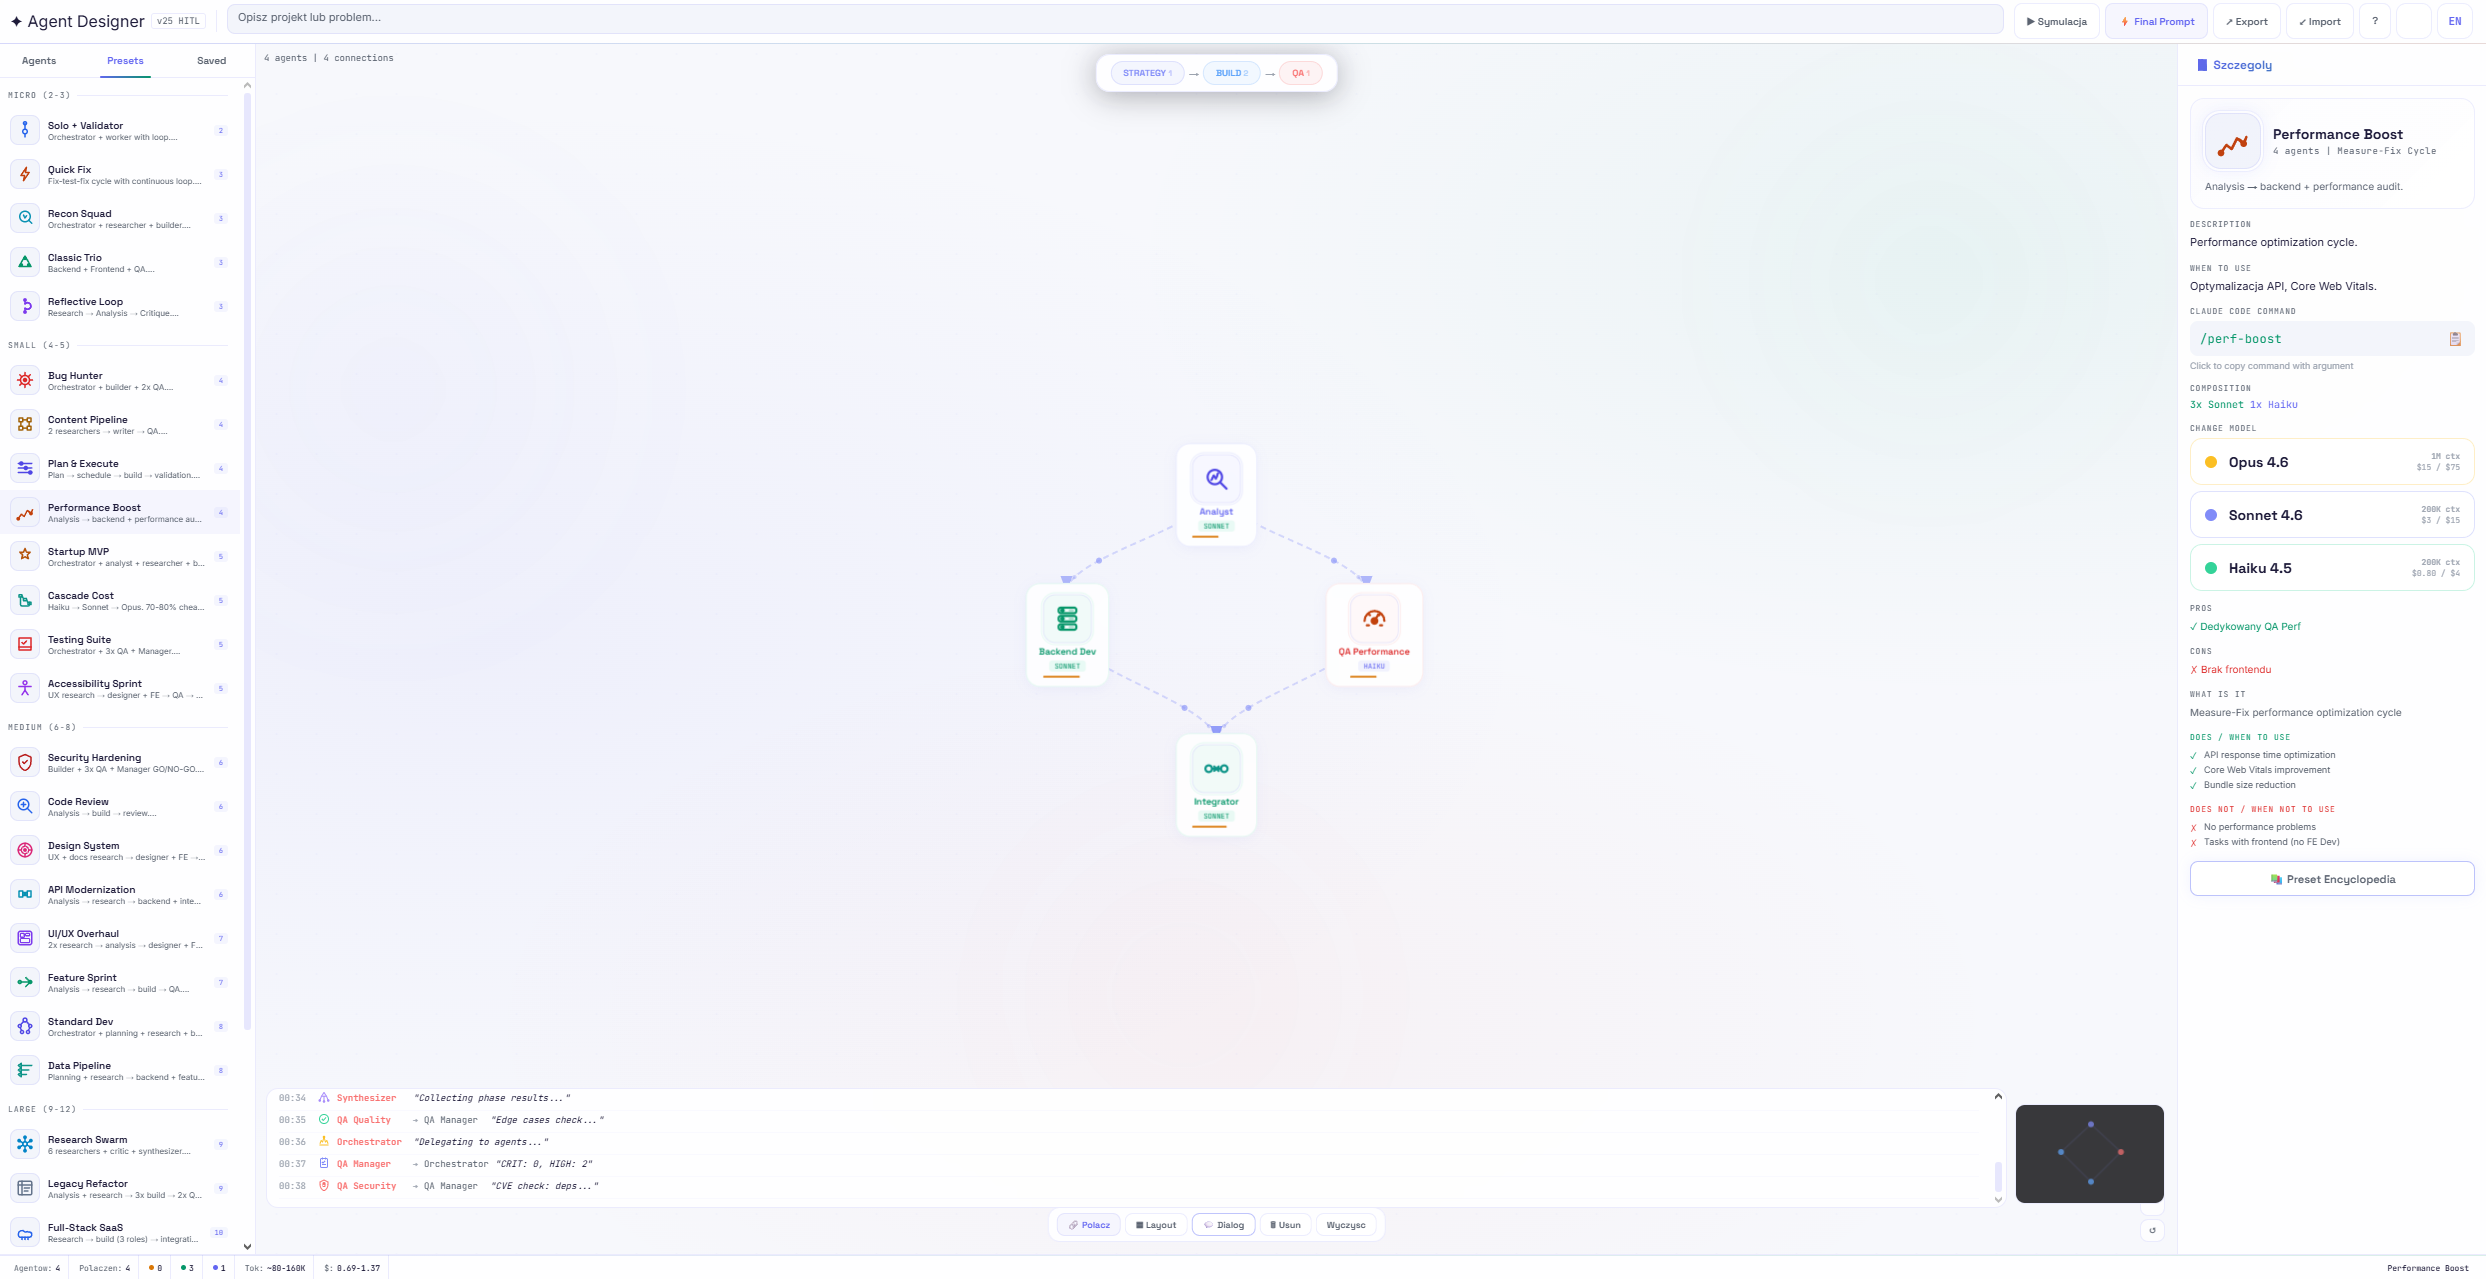Open the Agents tab
The image size is (2486, 1279).
point(38,60)
